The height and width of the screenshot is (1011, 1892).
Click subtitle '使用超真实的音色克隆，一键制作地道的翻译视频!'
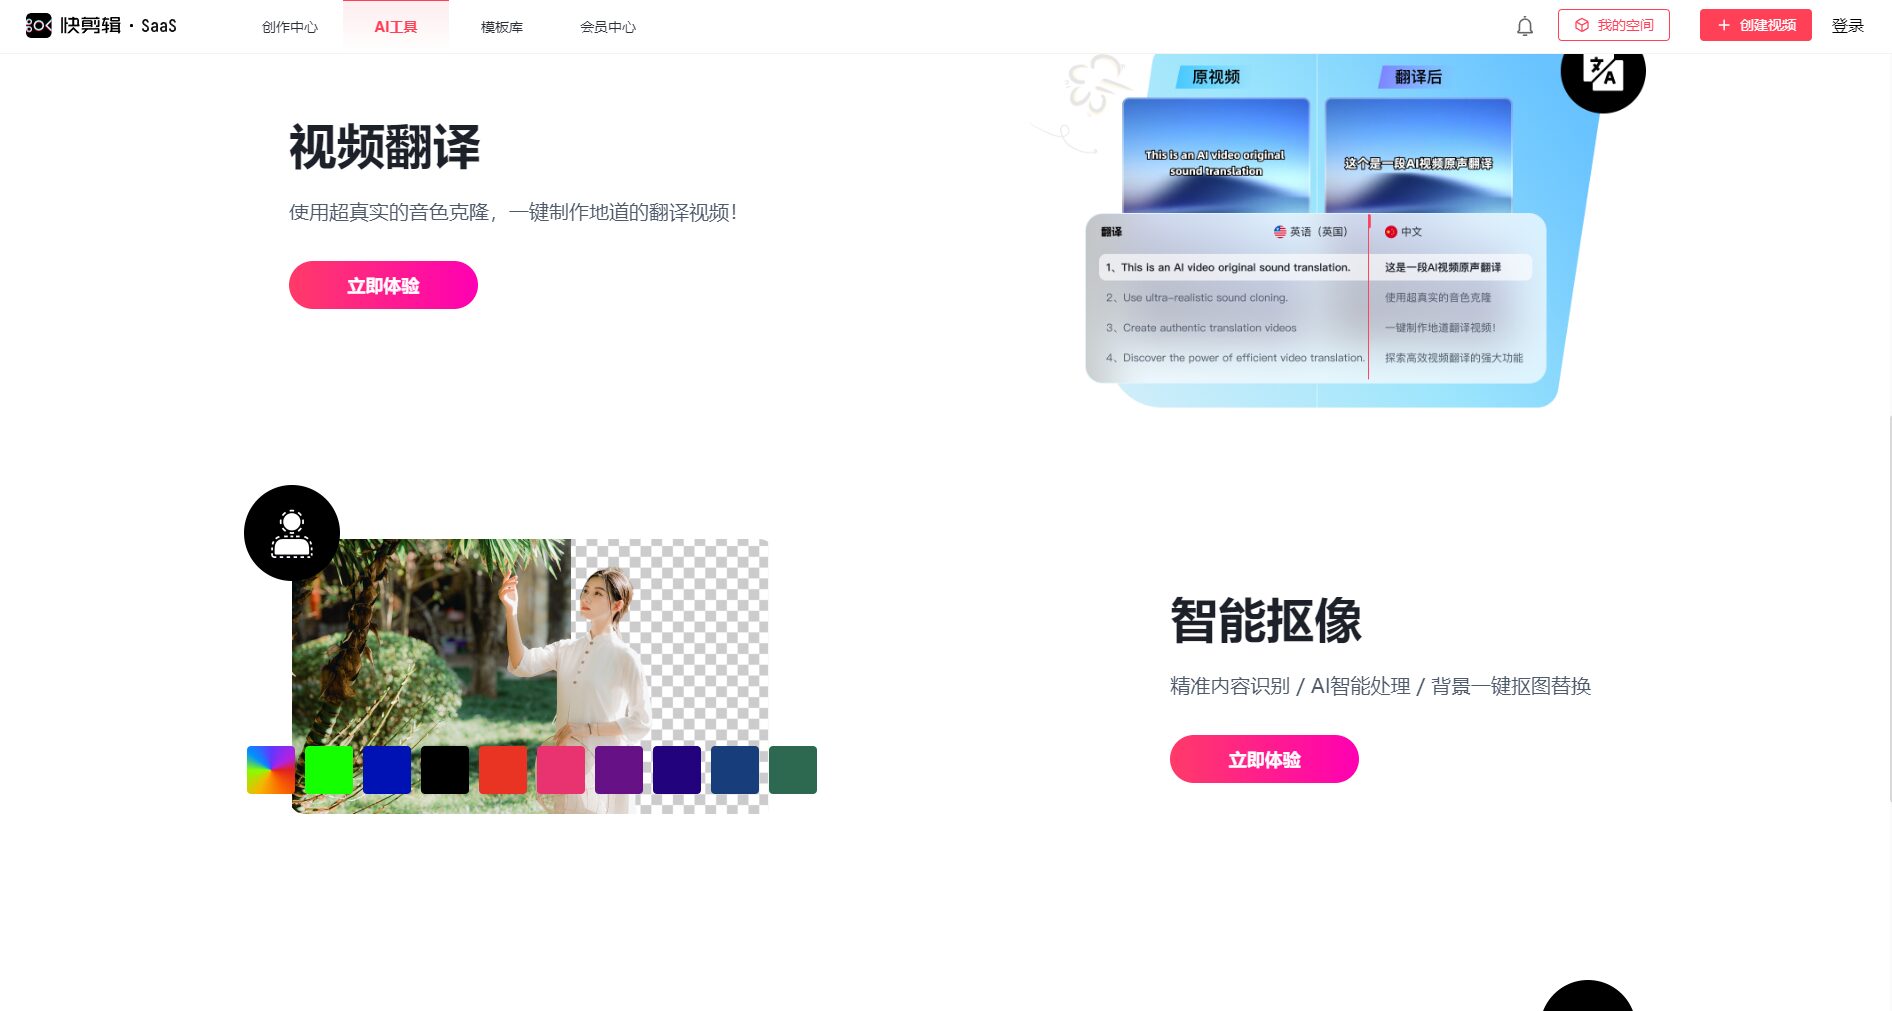pyautogui.click(x=513, y=212)
